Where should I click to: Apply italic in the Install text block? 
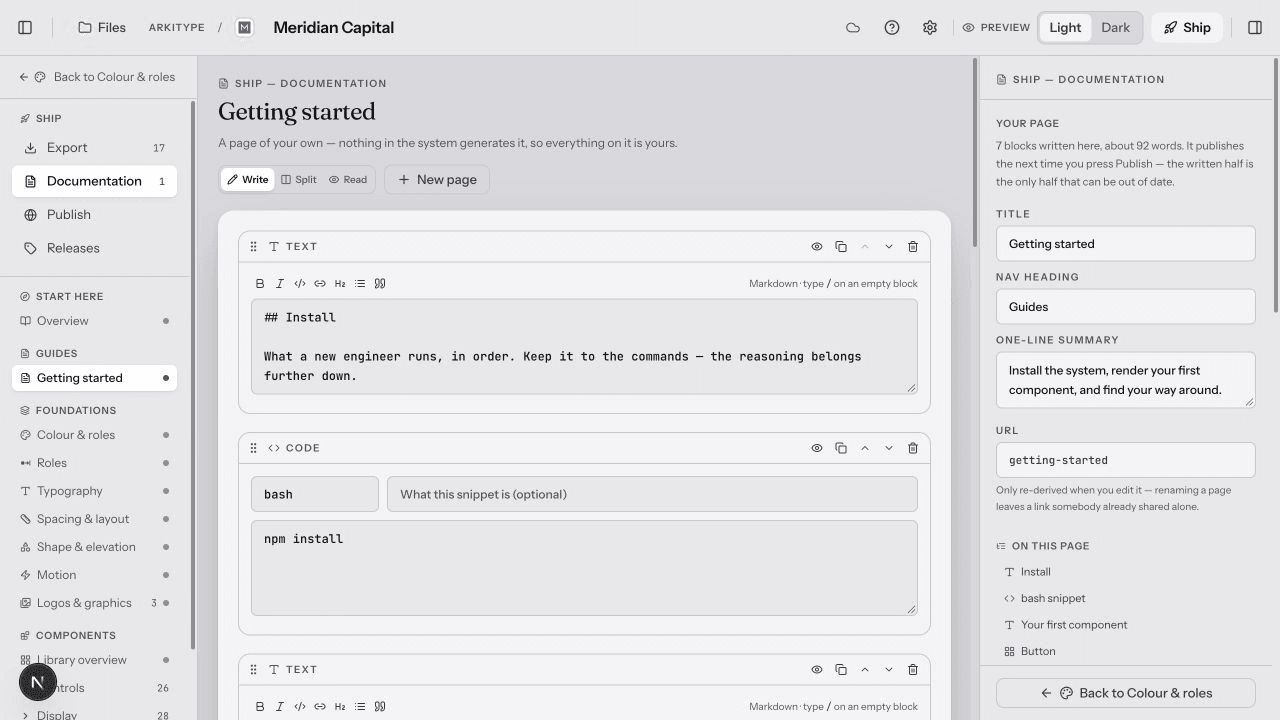pyautogui.click(x=280, y=284)
